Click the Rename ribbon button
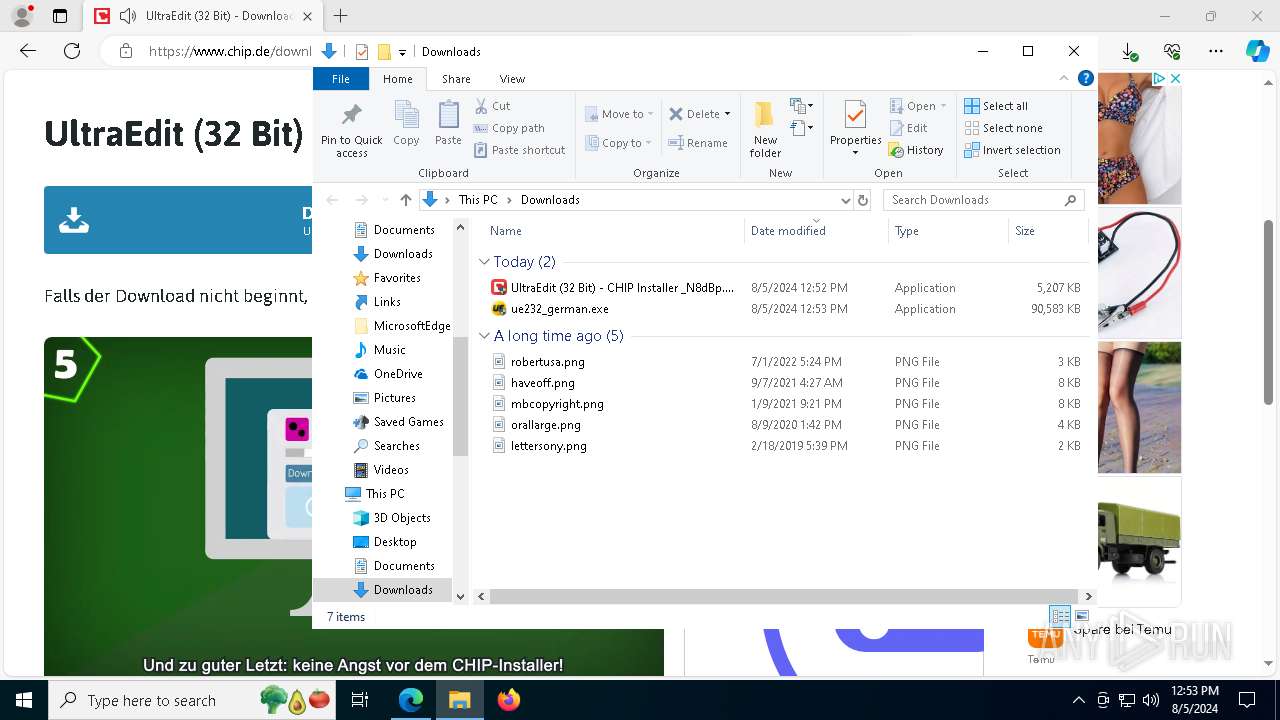1280x720 pixels. (698, 143)
